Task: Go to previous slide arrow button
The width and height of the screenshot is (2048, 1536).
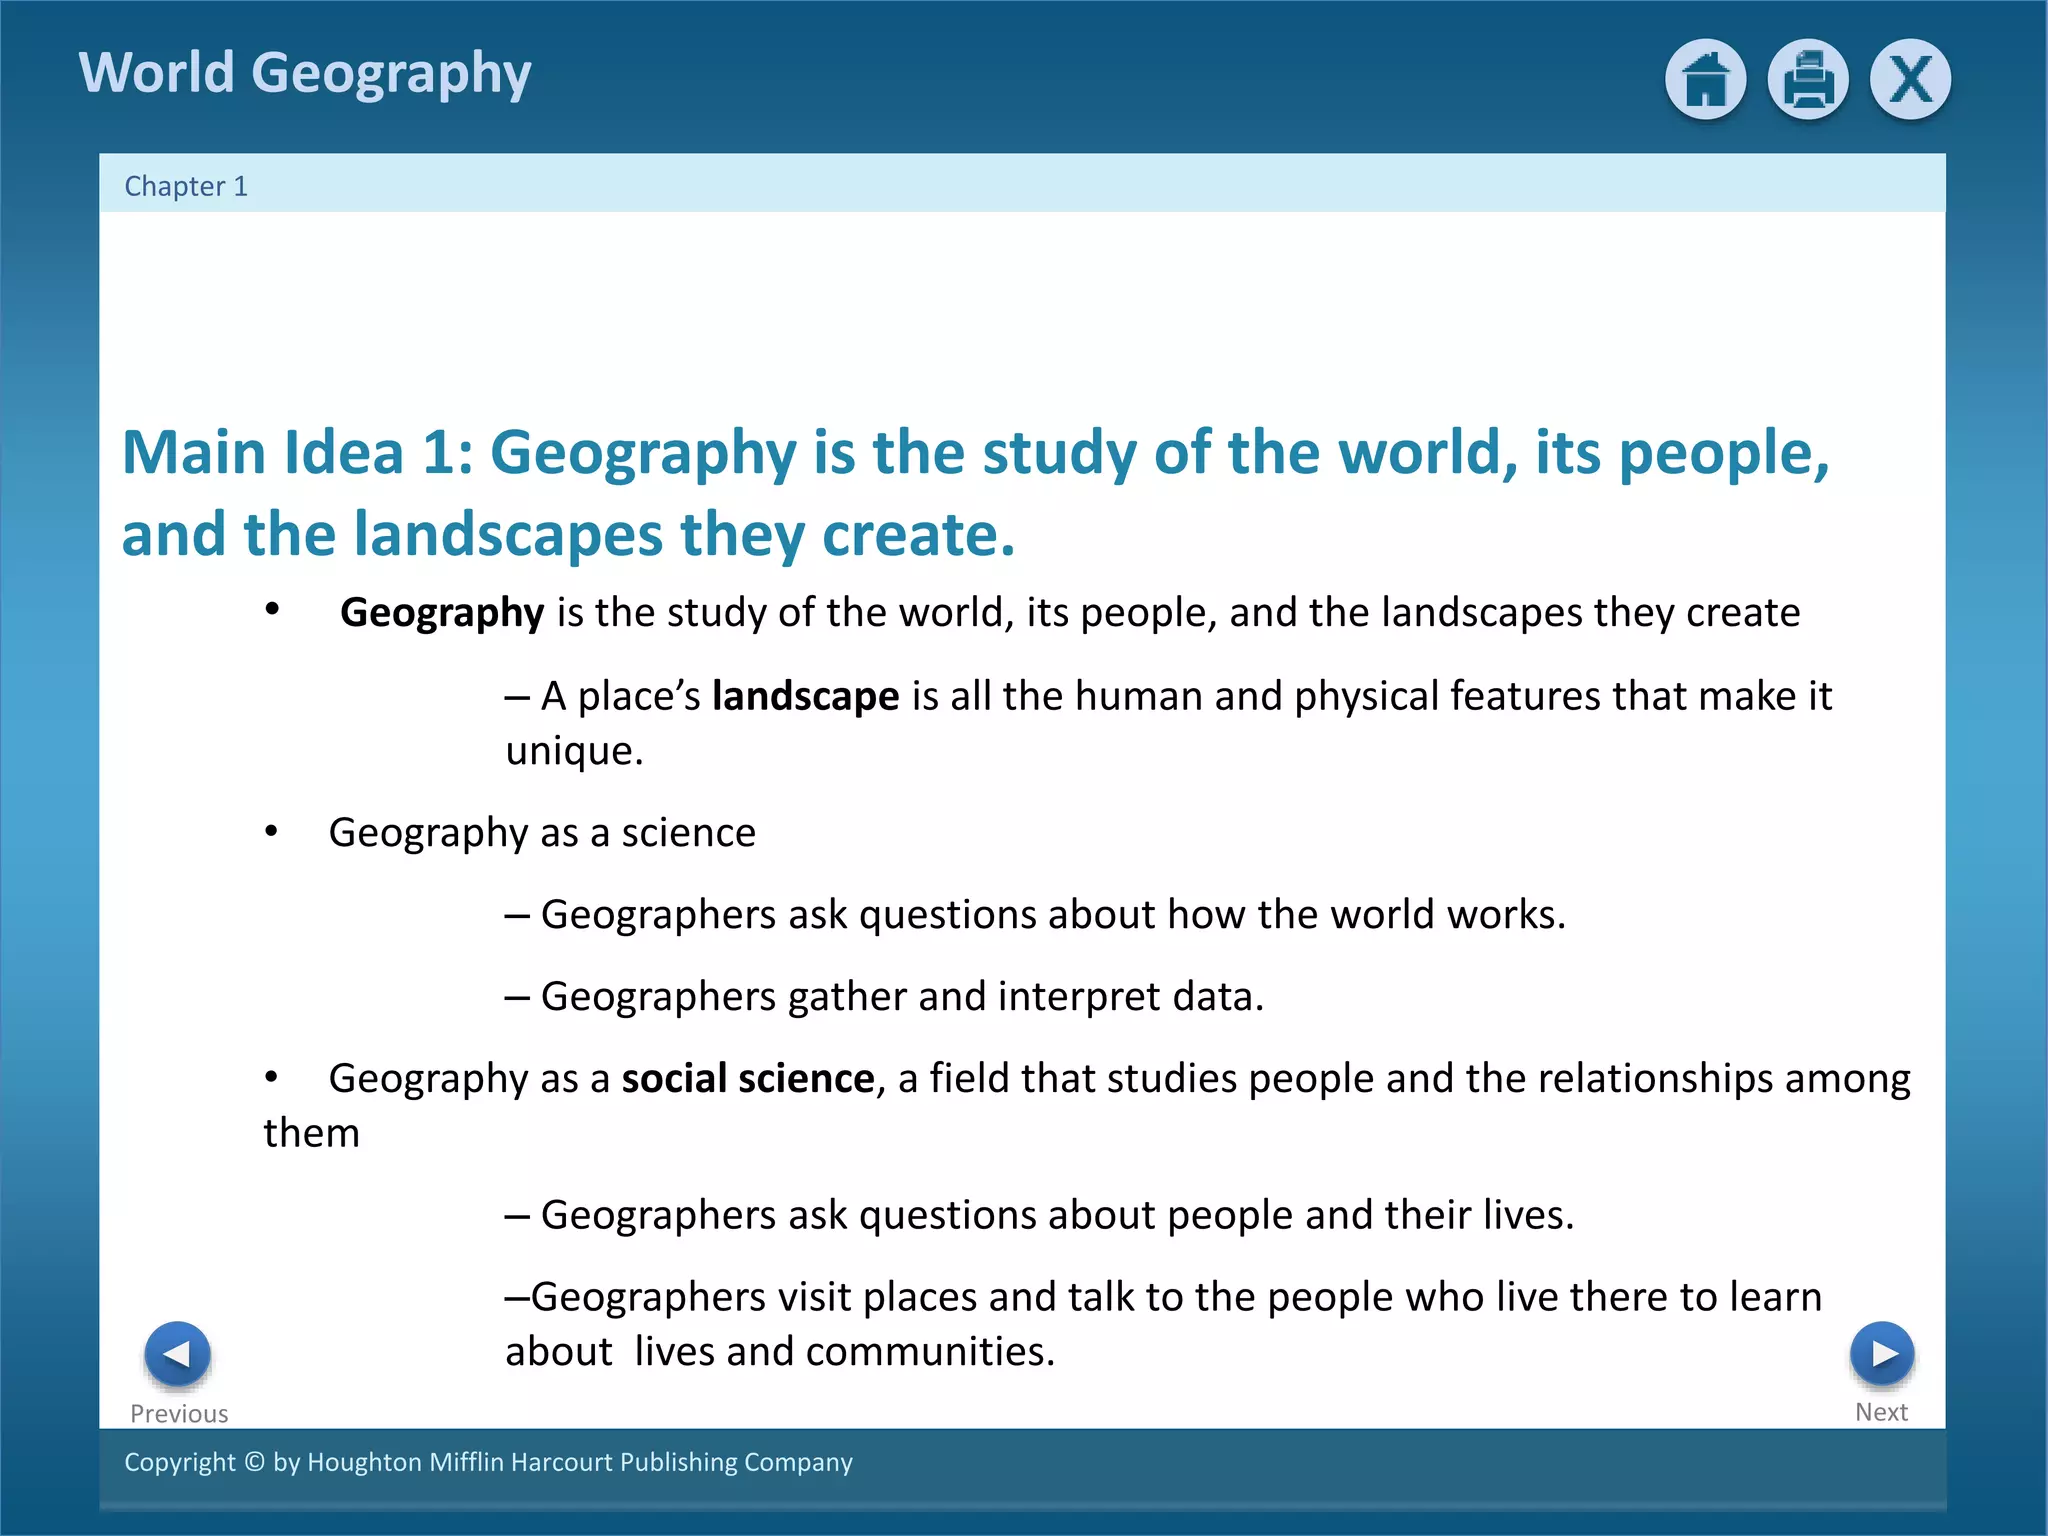Action: [177, 1354]
